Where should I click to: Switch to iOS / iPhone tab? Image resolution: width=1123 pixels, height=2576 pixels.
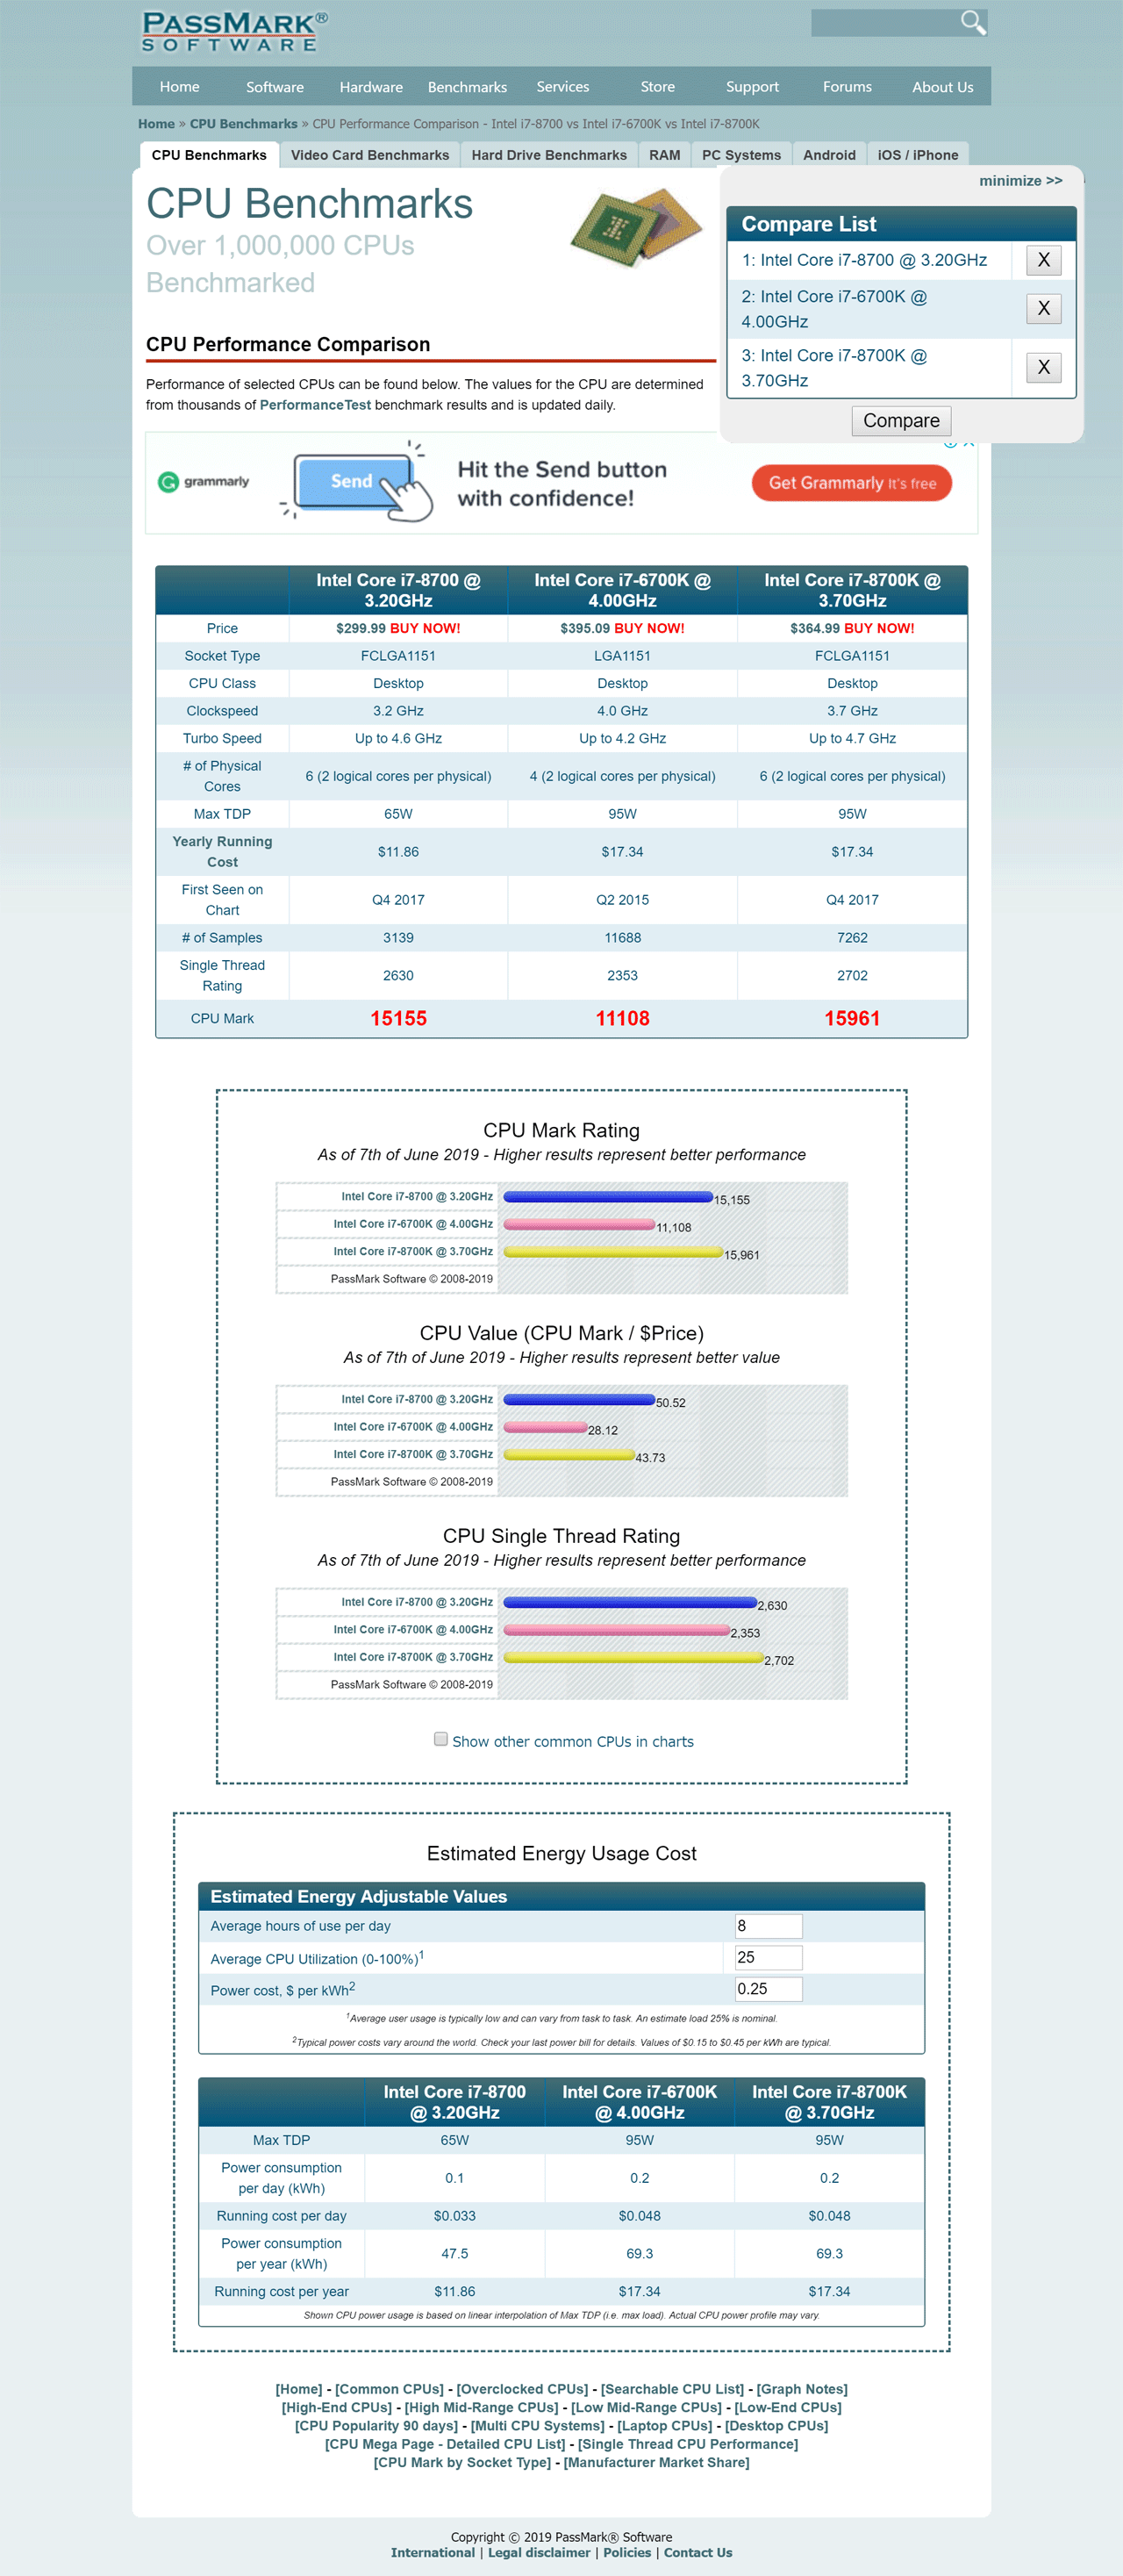918,155
